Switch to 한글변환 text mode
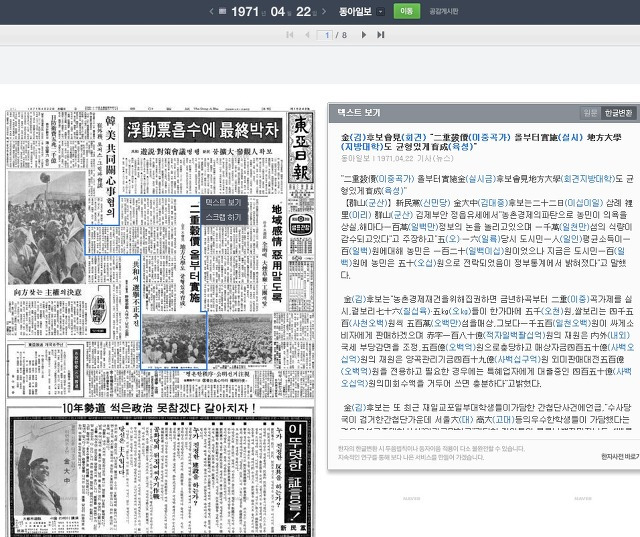640x537 pixels. [618, 113]
